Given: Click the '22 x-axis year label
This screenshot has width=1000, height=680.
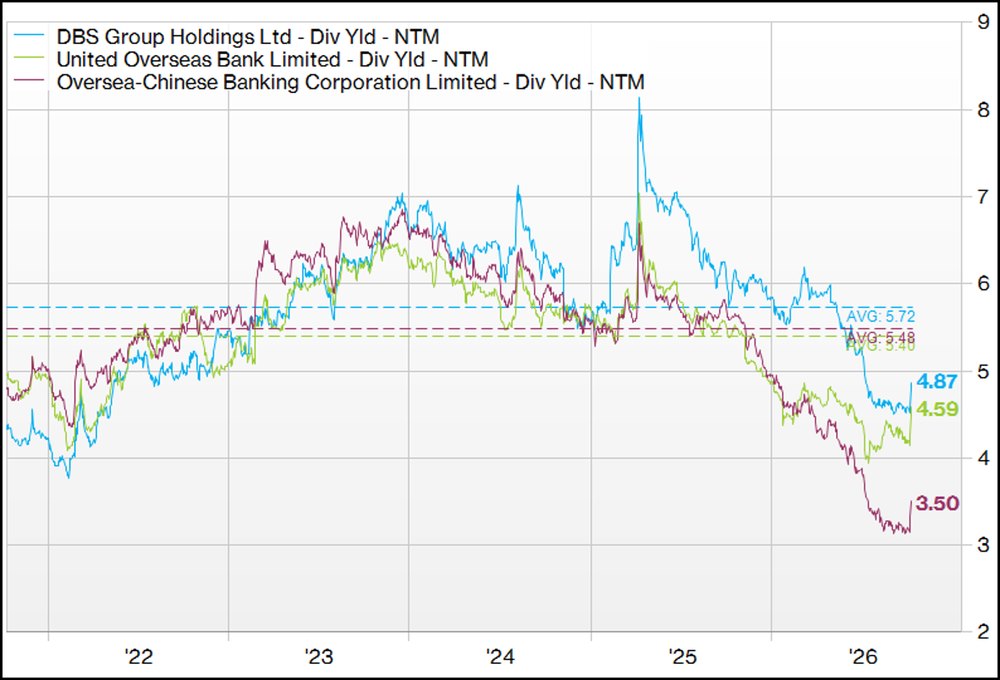Looking at the screenshot, I should click(x=138, y=656).
